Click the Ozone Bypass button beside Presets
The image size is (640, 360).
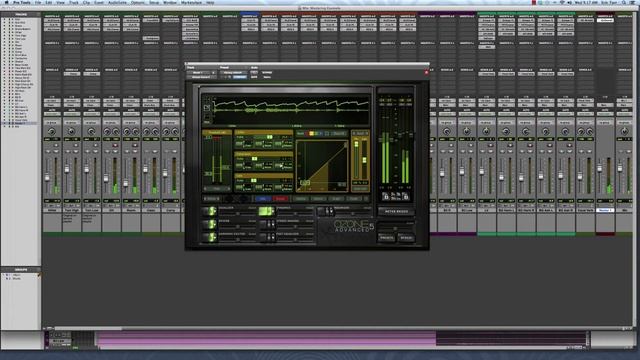coord(407,238)
